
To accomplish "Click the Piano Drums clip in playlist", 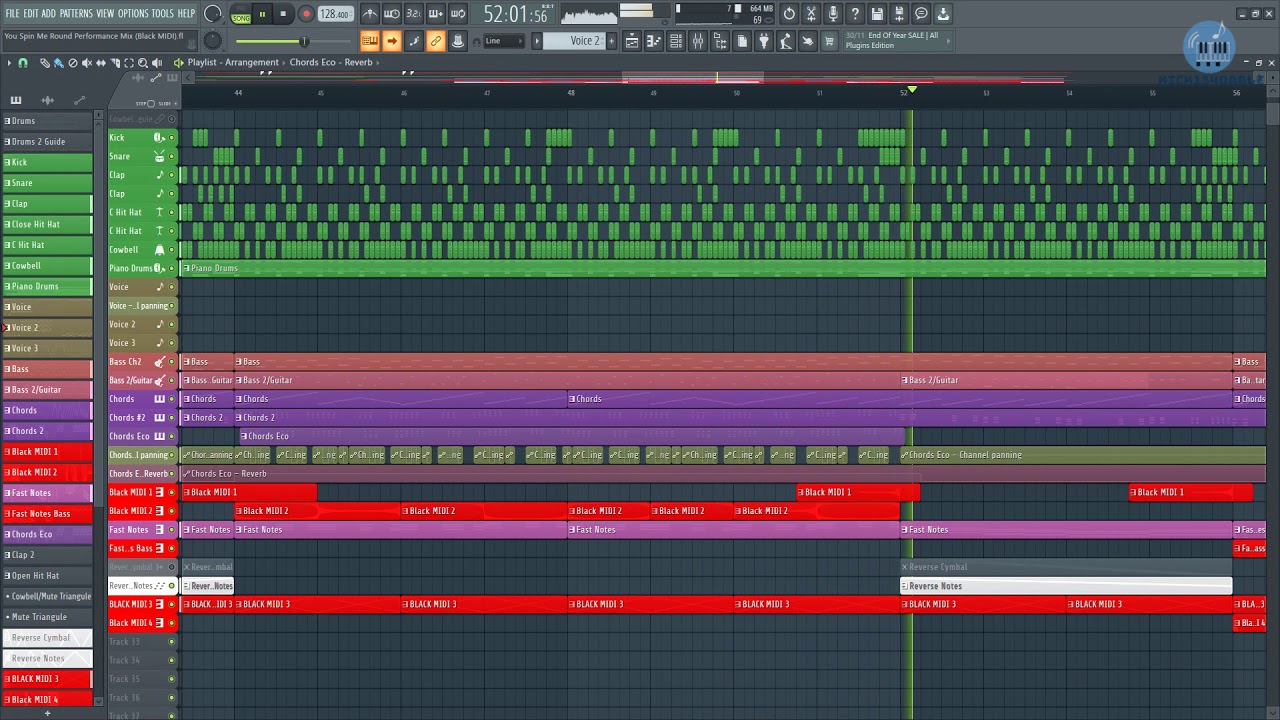I will click(x=722, y=268).
